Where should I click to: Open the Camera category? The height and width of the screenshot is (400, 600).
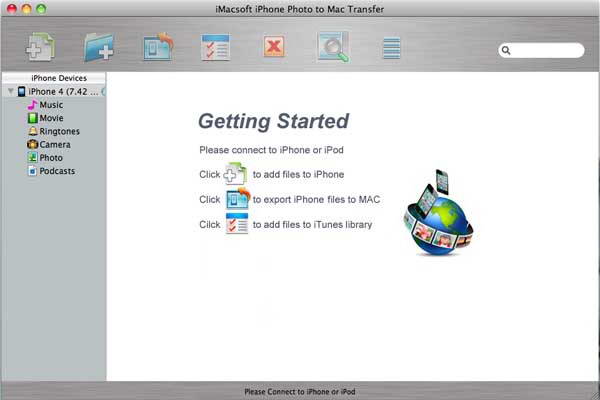[x=55, y=144]
